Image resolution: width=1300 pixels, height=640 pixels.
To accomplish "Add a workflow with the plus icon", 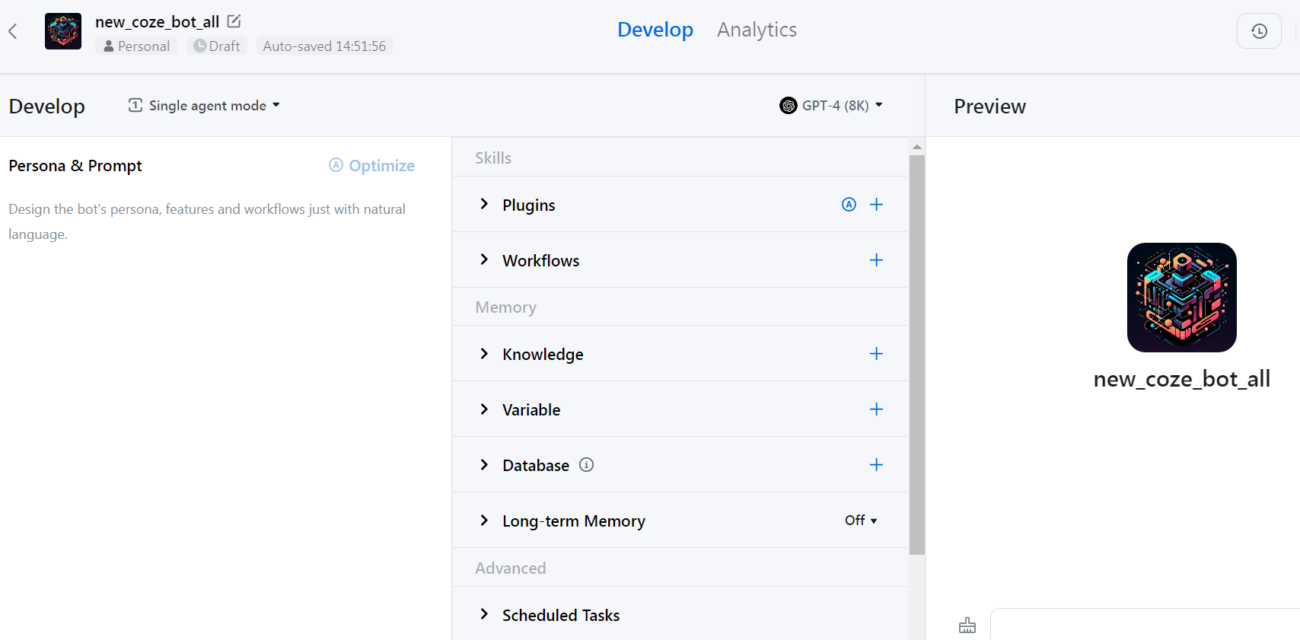I will point(876,260).
